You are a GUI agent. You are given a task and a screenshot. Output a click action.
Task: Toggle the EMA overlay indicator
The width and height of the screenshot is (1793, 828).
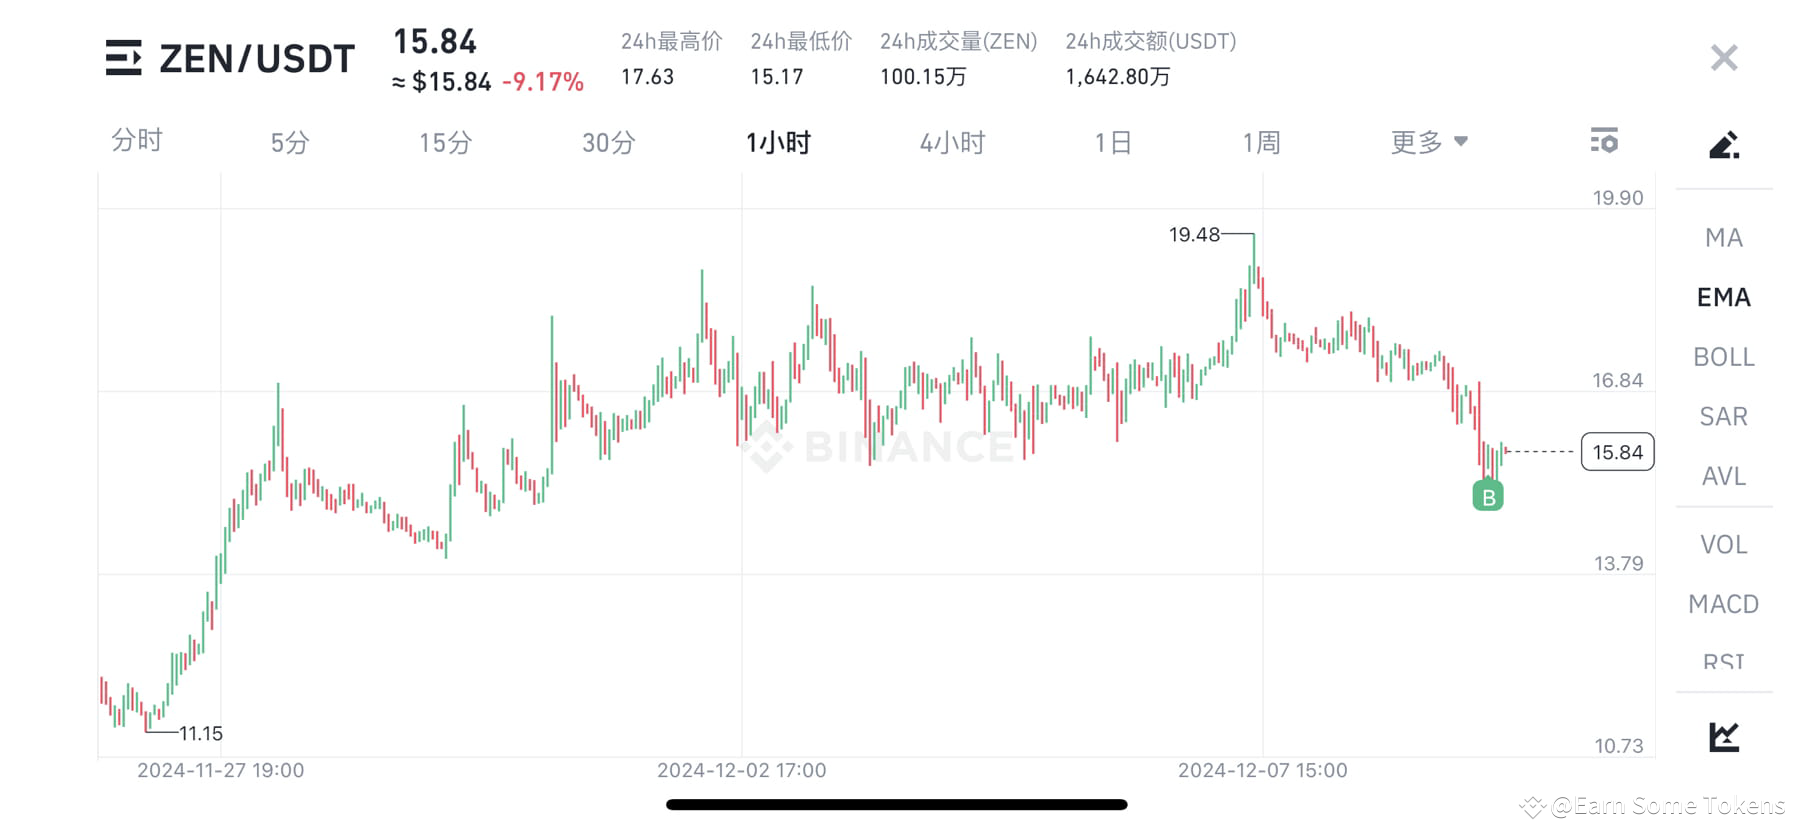click(1723, 297)
